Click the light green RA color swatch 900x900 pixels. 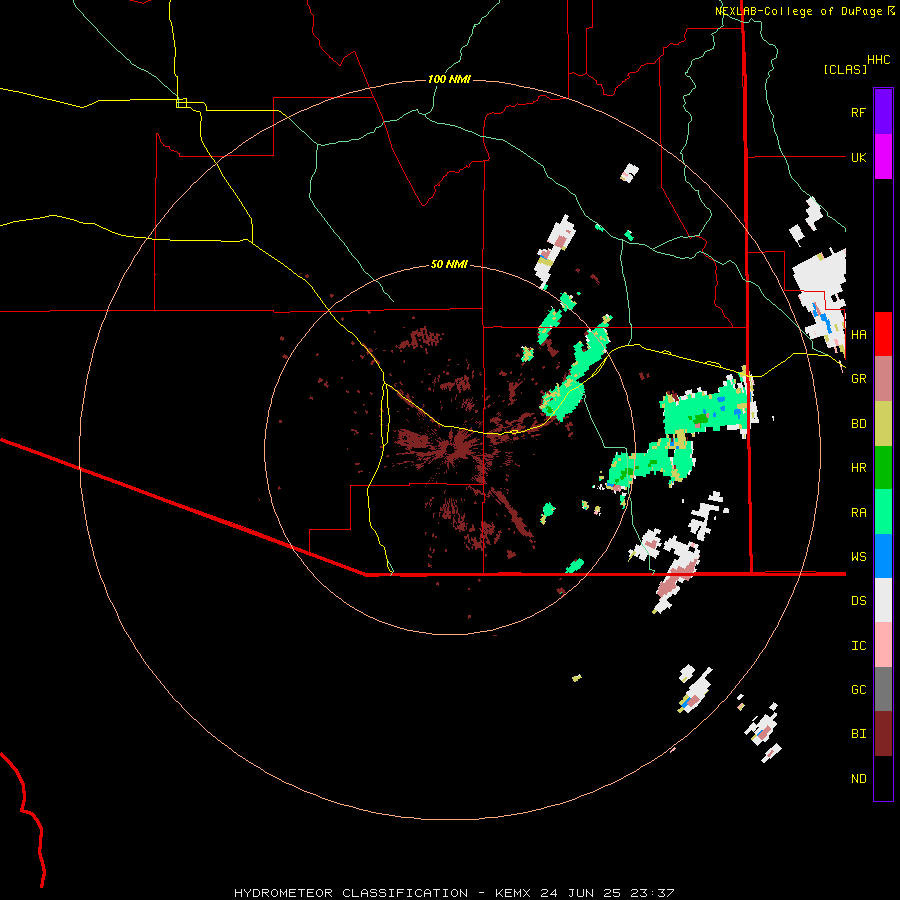pos(883,512)
